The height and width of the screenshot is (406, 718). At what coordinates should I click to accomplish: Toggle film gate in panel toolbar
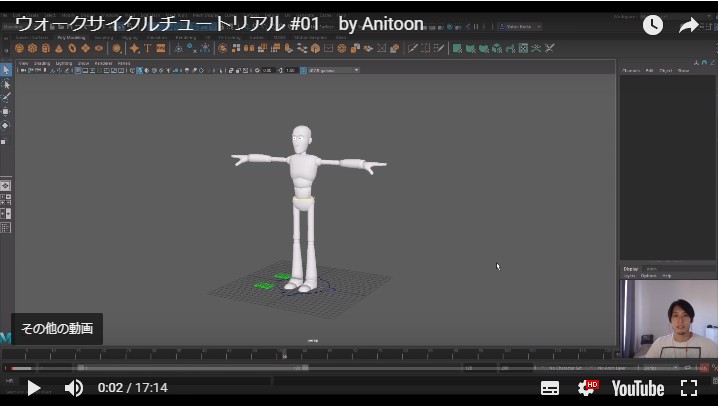coord(85,70)
